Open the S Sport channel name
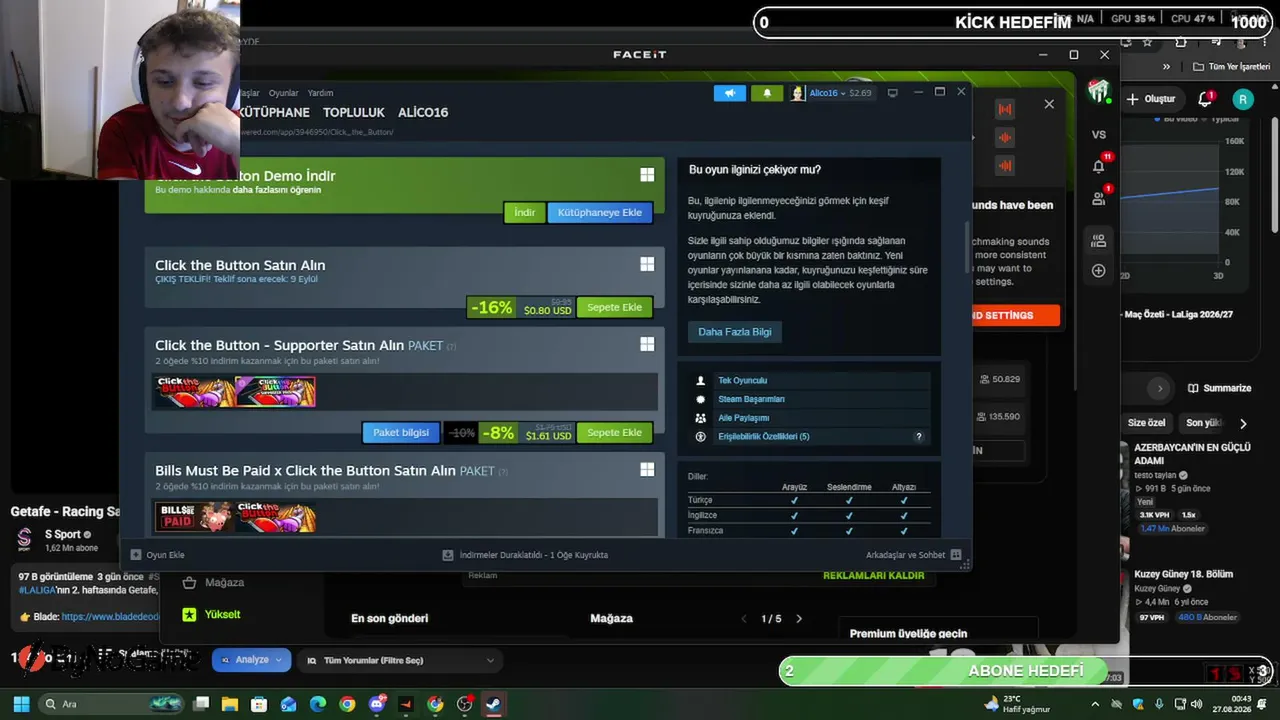Viewport: 1280px width, 720px height. 62,535
